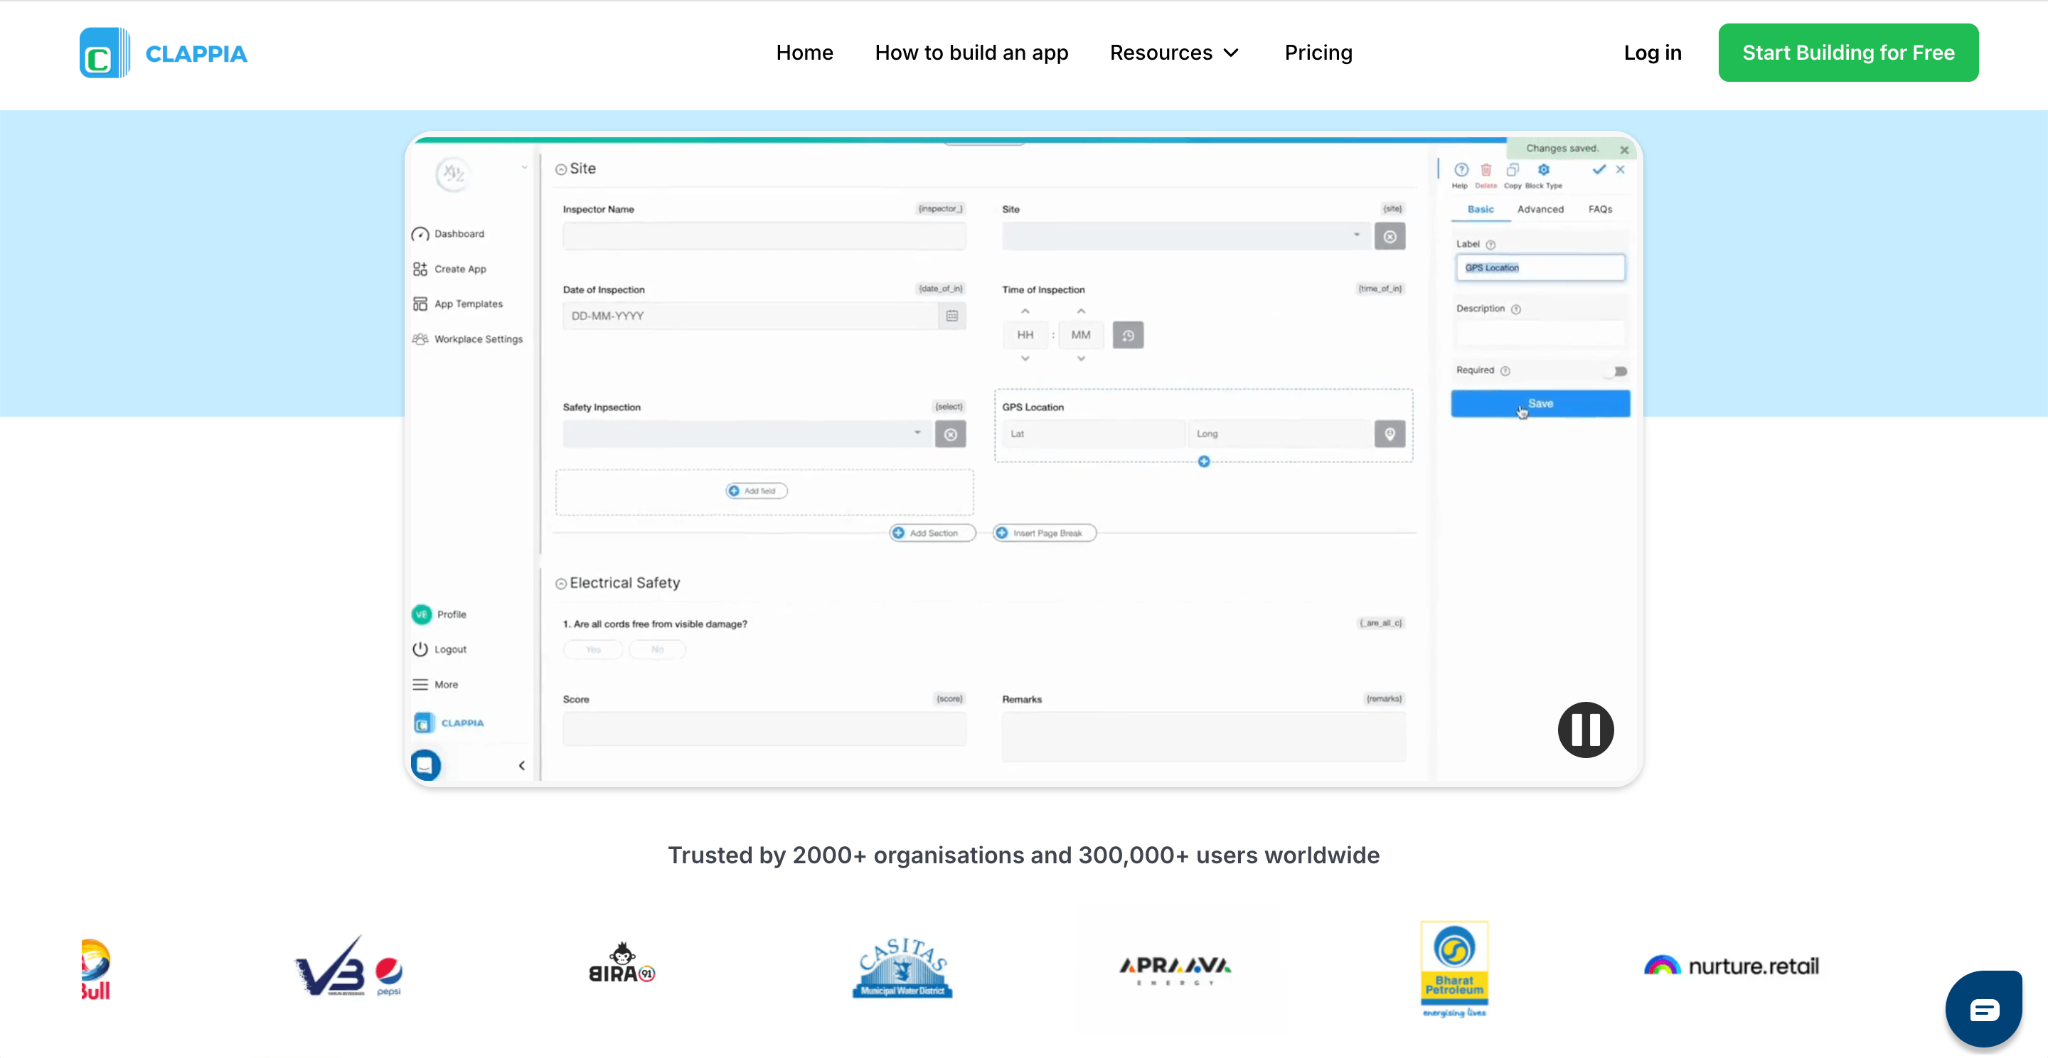The height and width of the screenshot is (1058, 2048).
Task: Clear the Safety Inspection selection
Action: [950, 434]
